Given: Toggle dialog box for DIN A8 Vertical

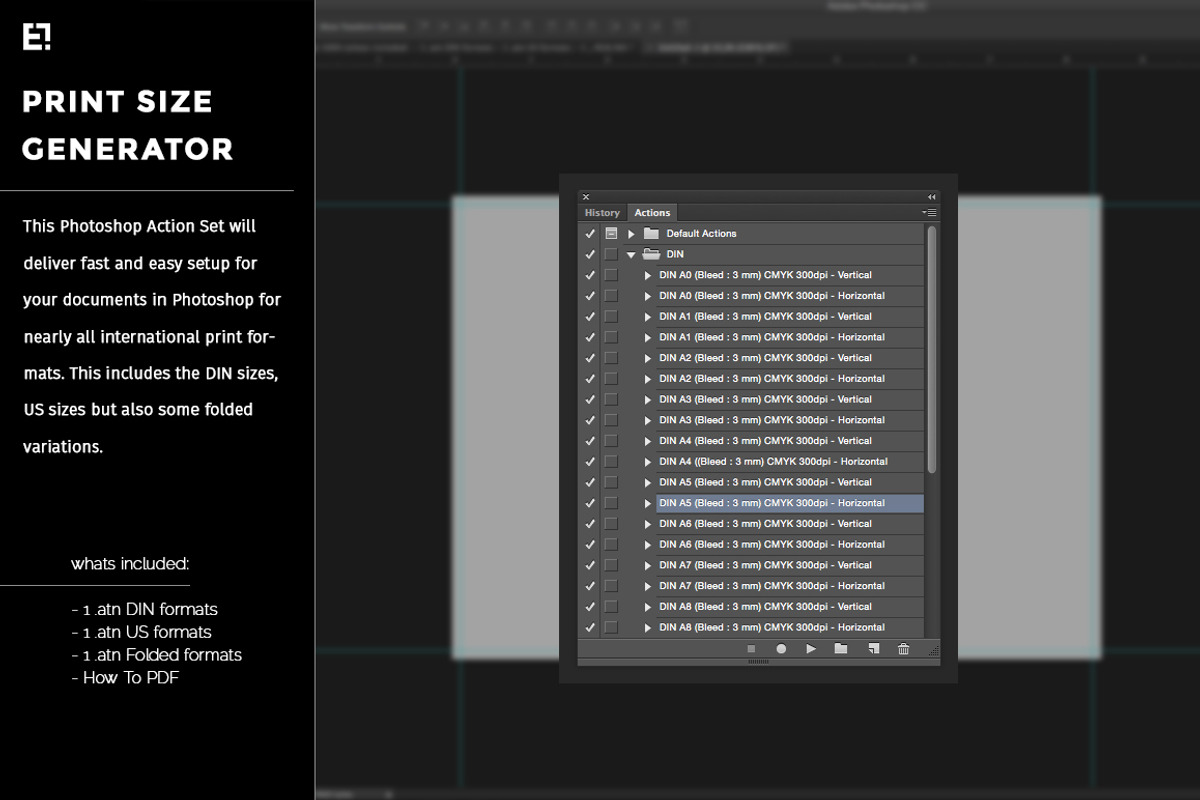Looking at the screenshot, I should [x=611, y=607].
